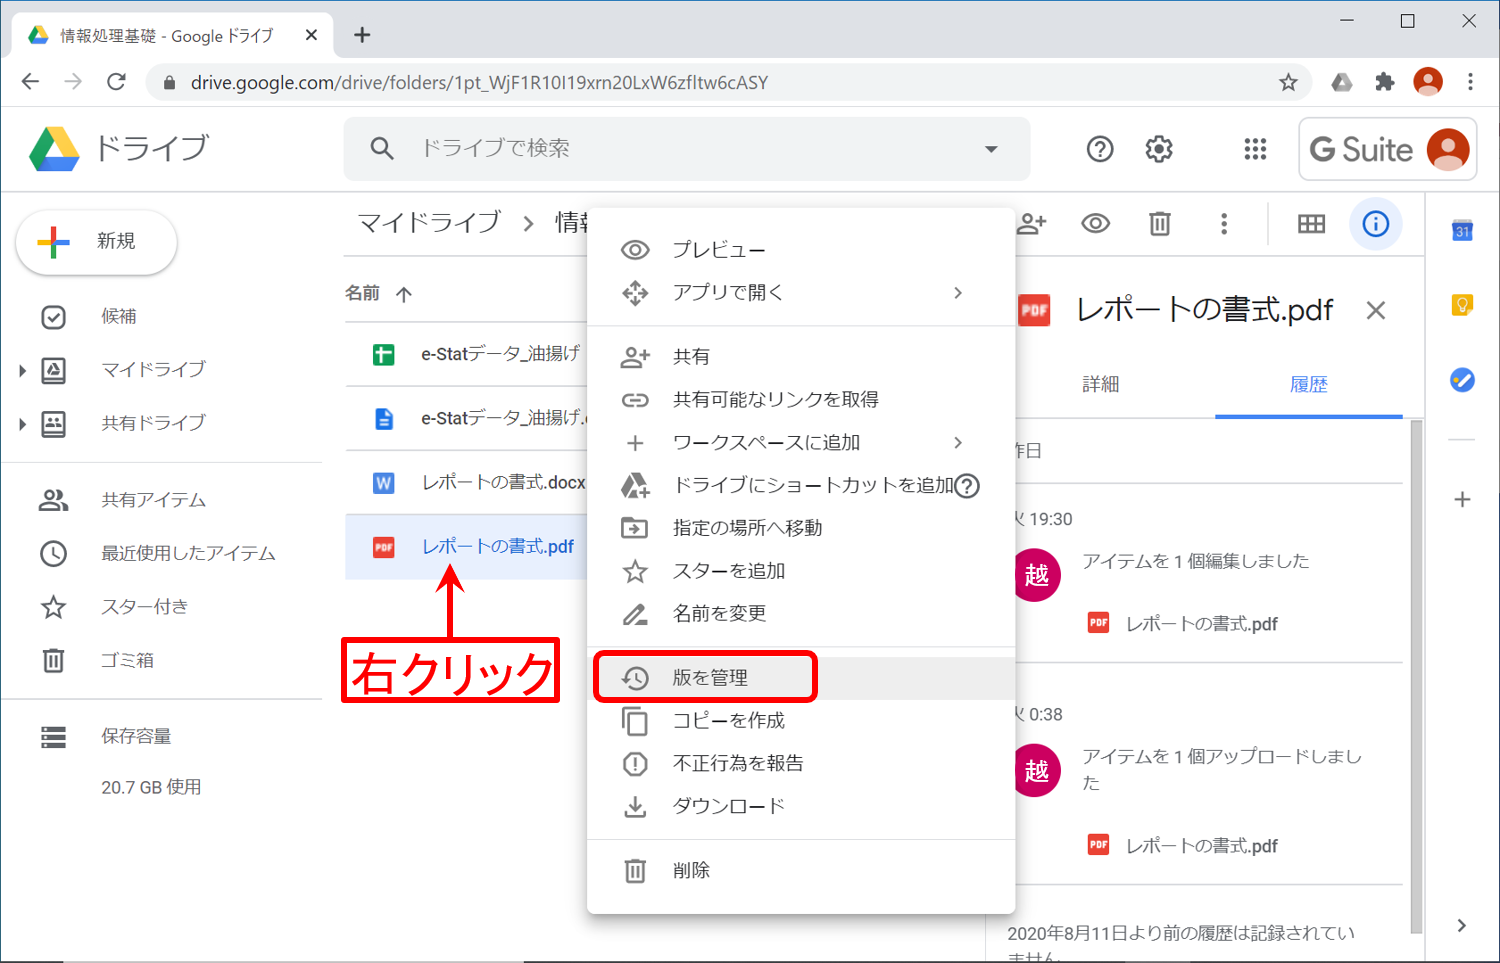Click マイドライブ breadcrumb
The width and height of the screenshot is (1500, 963).
click(429, 222)
